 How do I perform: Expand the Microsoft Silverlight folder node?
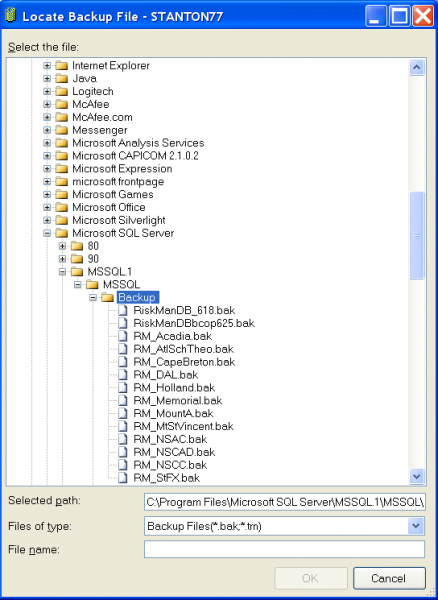pos(47,220)
